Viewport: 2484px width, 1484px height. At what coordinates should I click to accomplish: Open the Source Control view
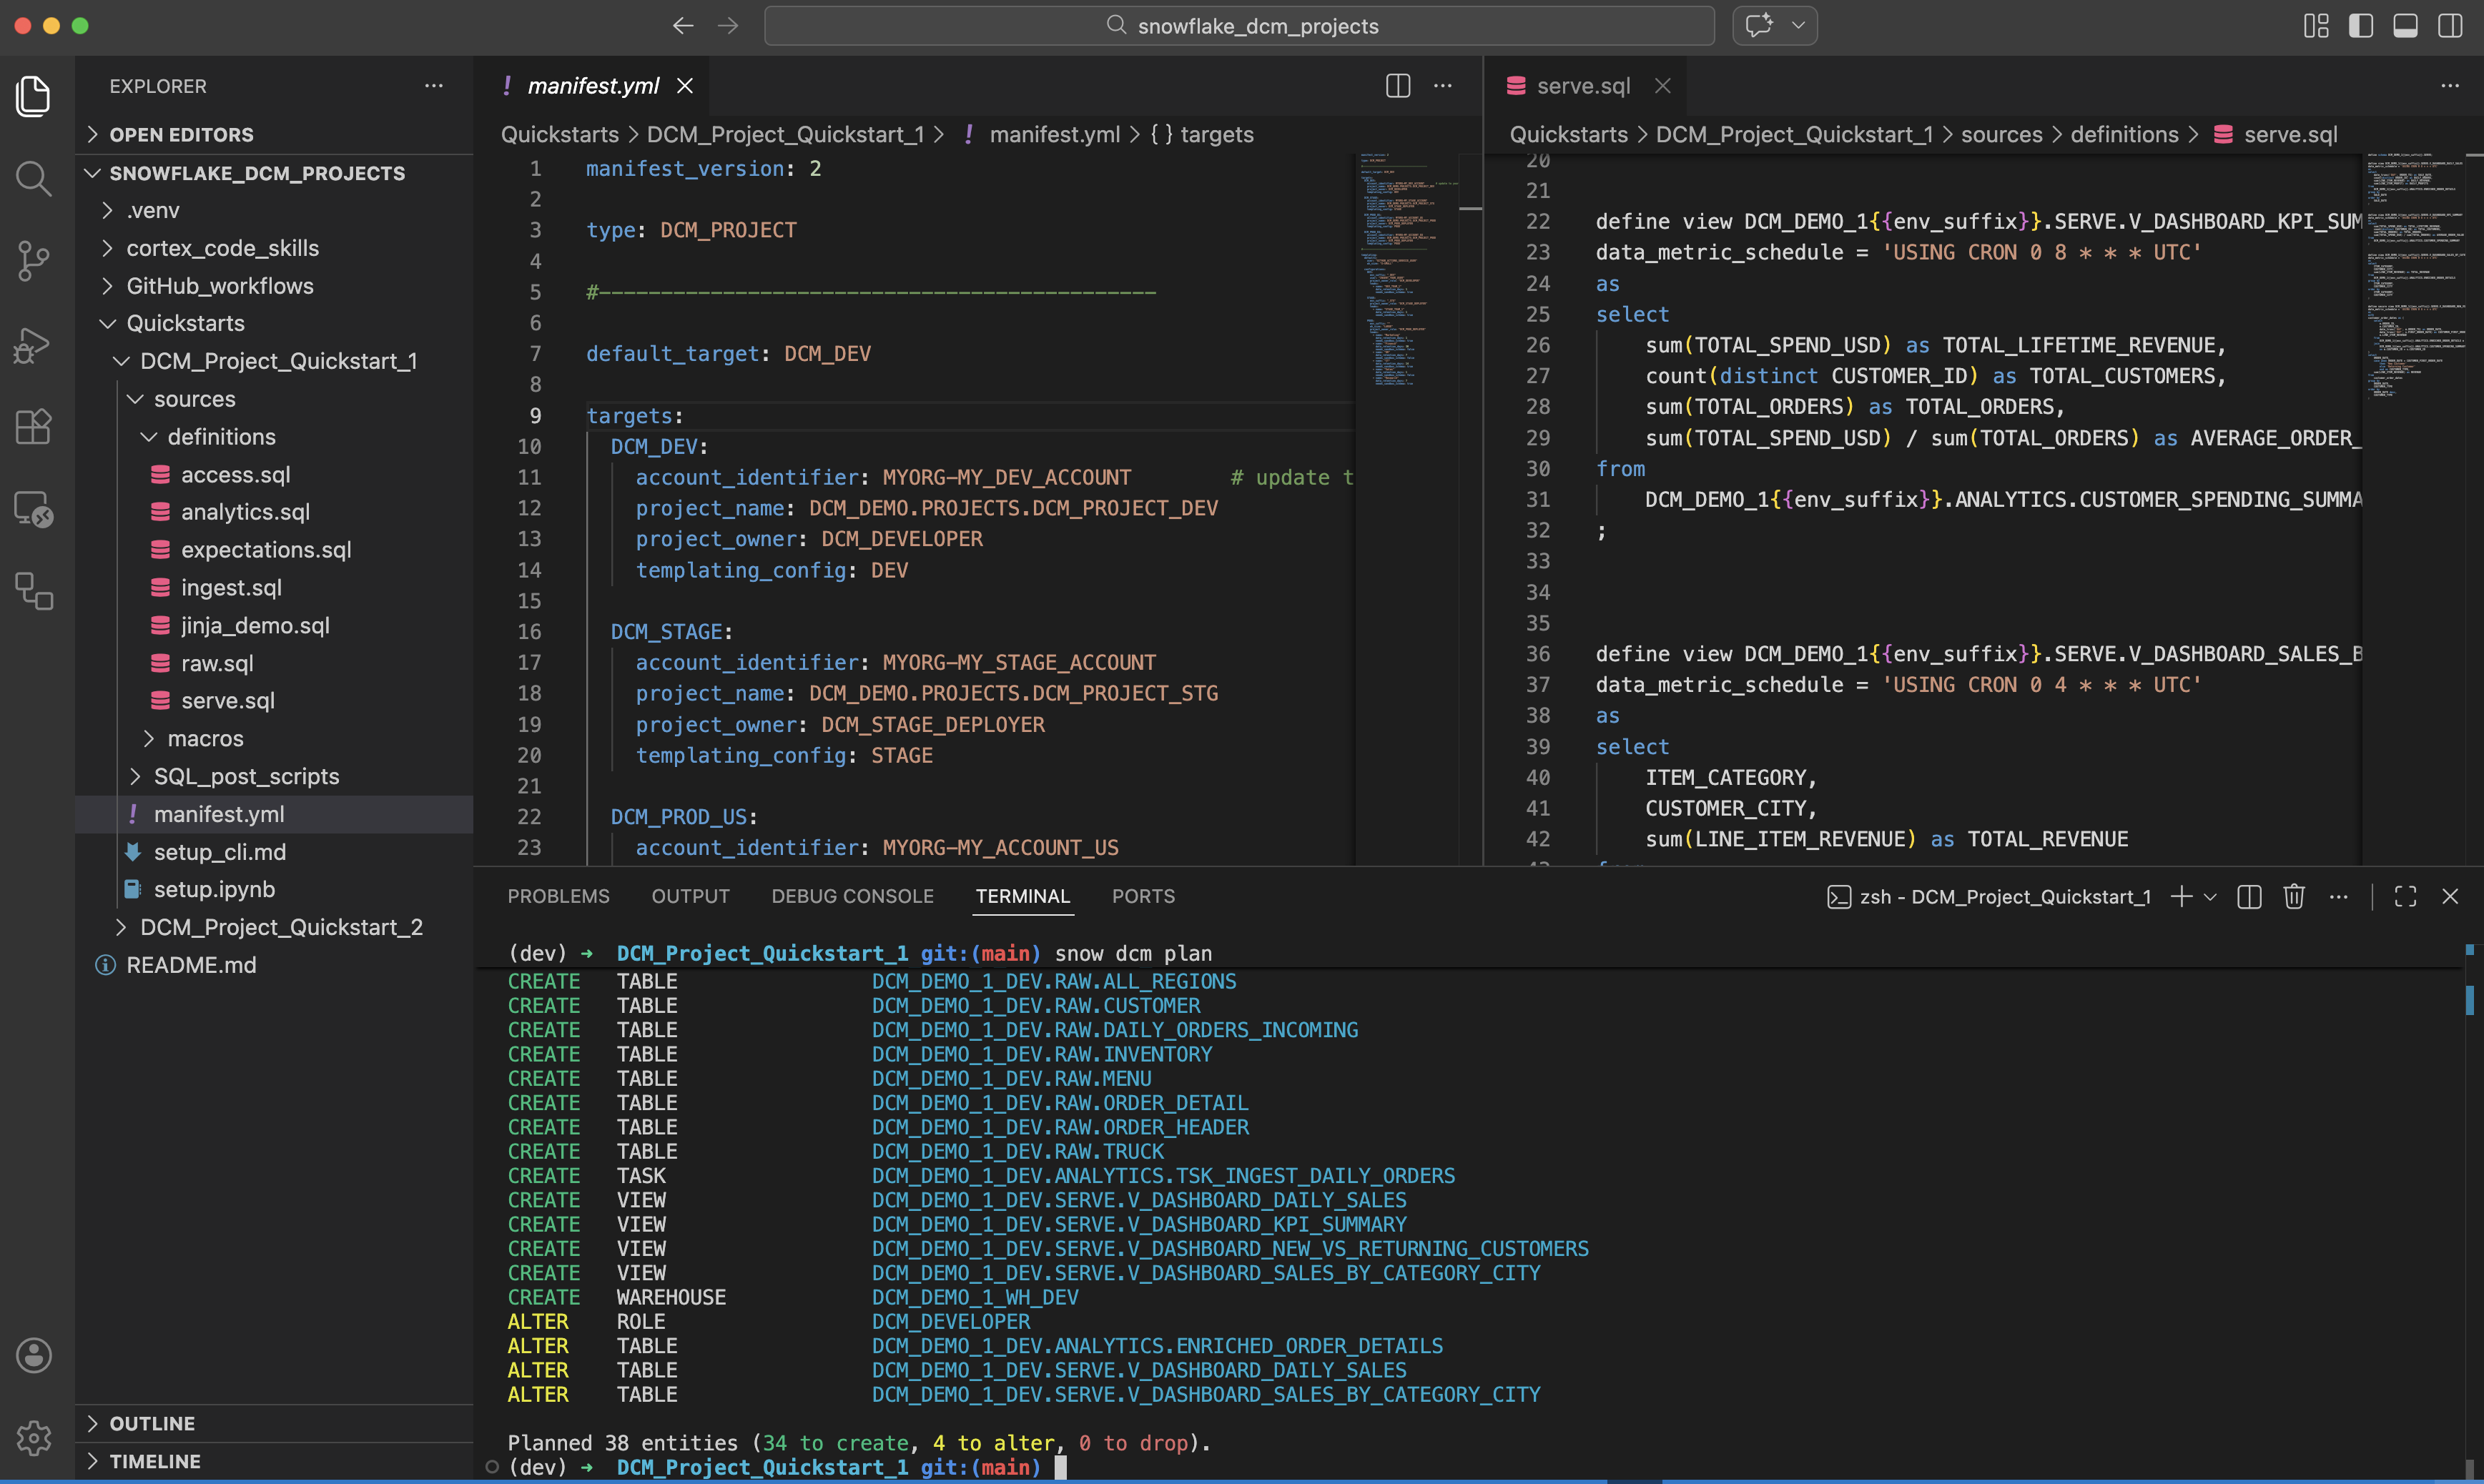(x=33, y=261)
